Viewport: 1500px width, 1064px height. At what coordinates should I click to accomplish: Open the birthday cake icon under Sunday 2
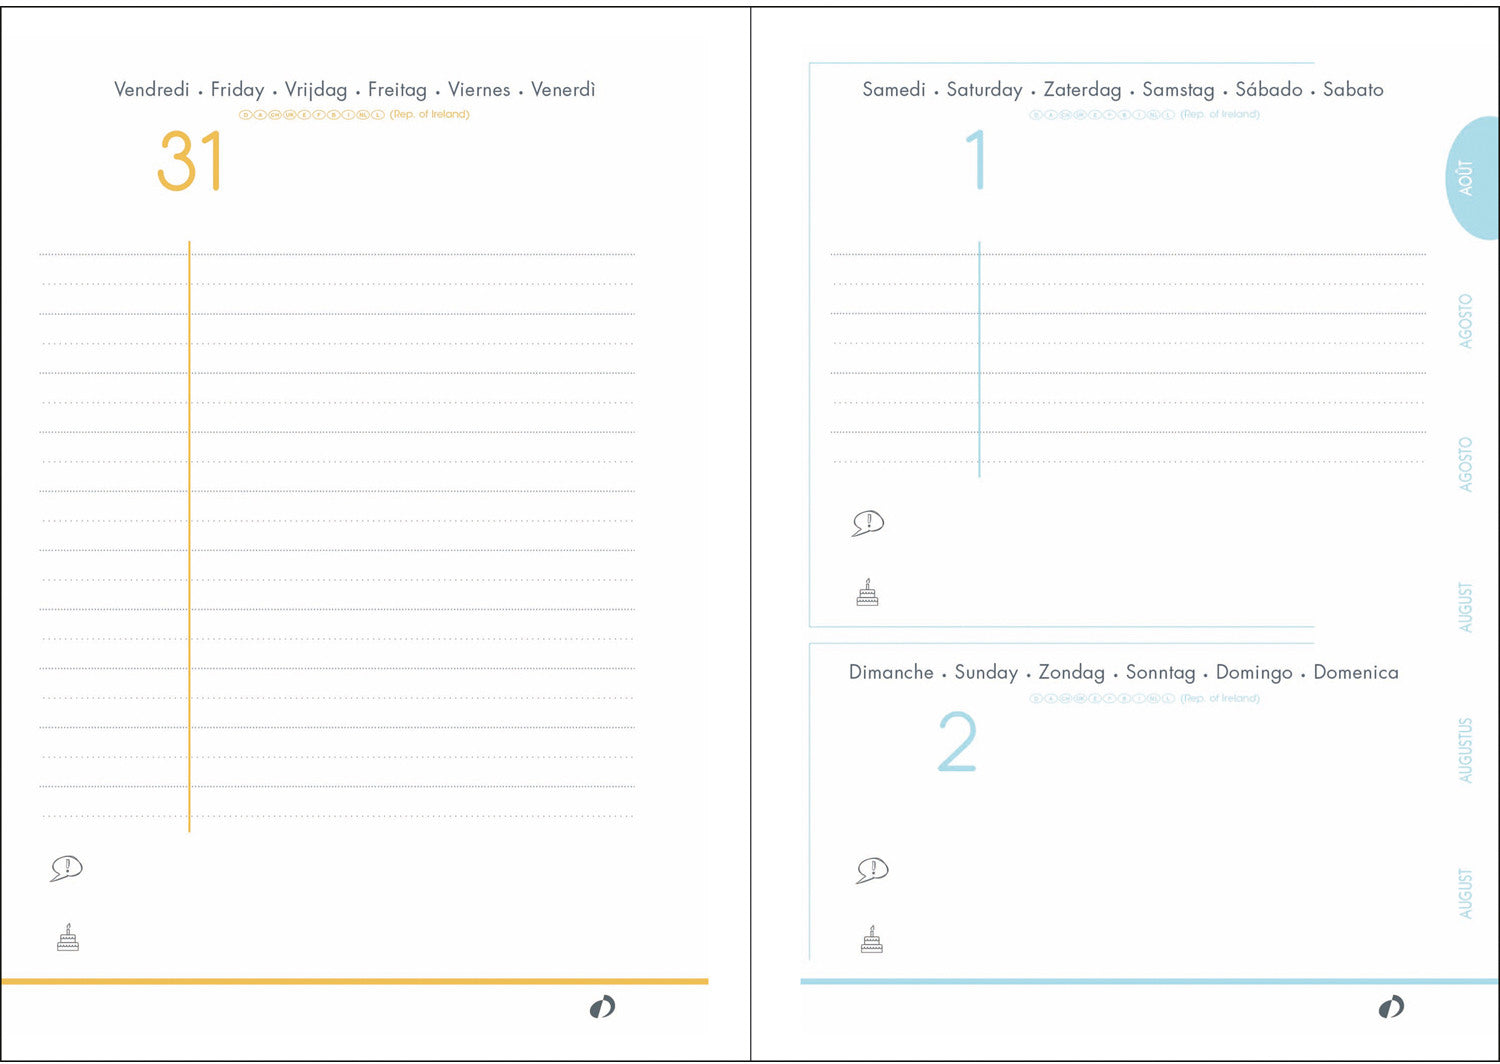[x=871, y=940]
